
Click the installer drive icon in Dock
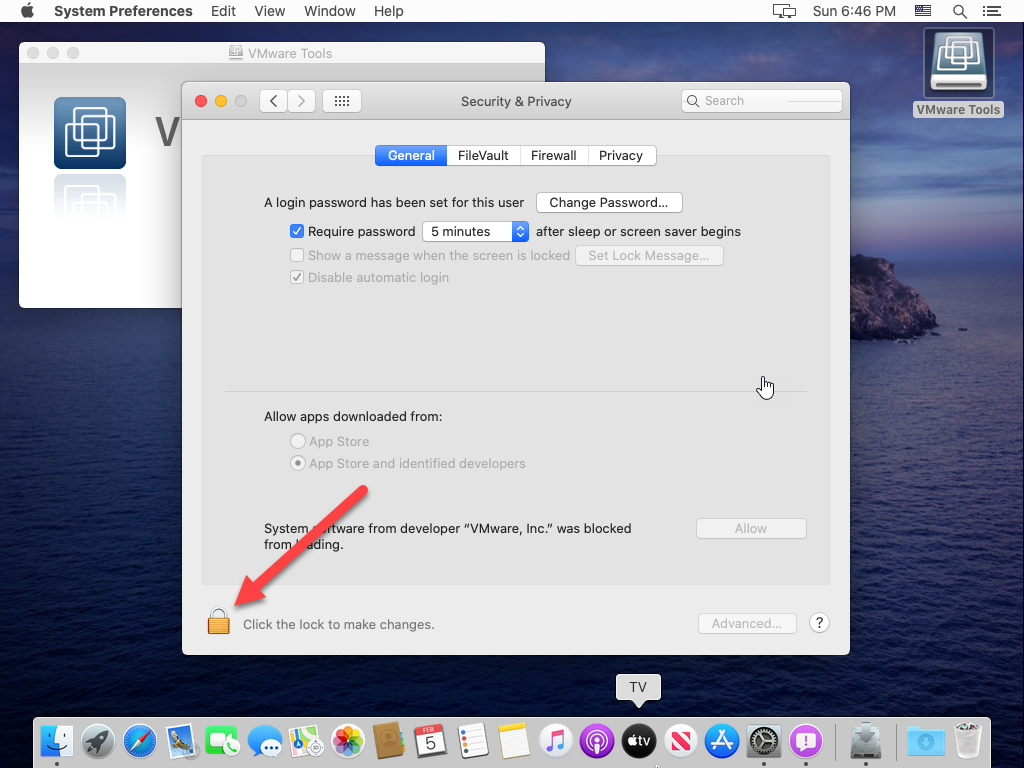866,741
